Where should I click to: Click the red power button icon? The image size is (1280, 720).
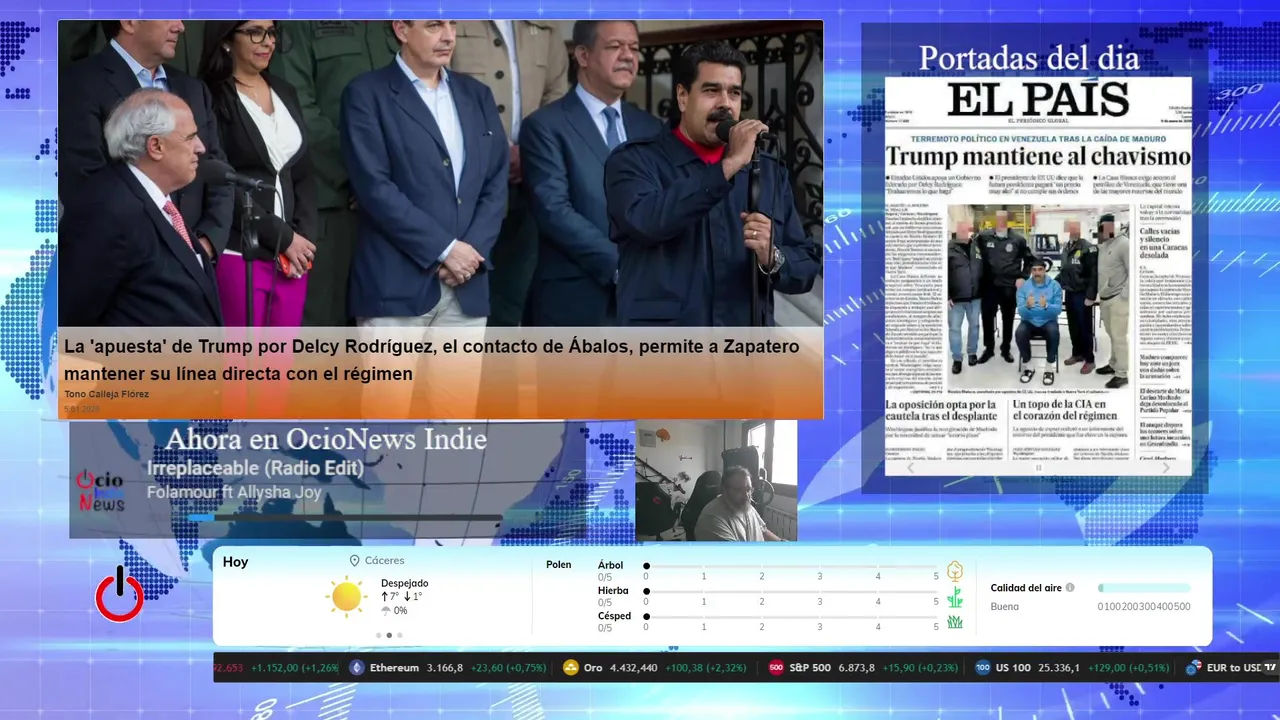pyautogui.click(x=119, y=595)
